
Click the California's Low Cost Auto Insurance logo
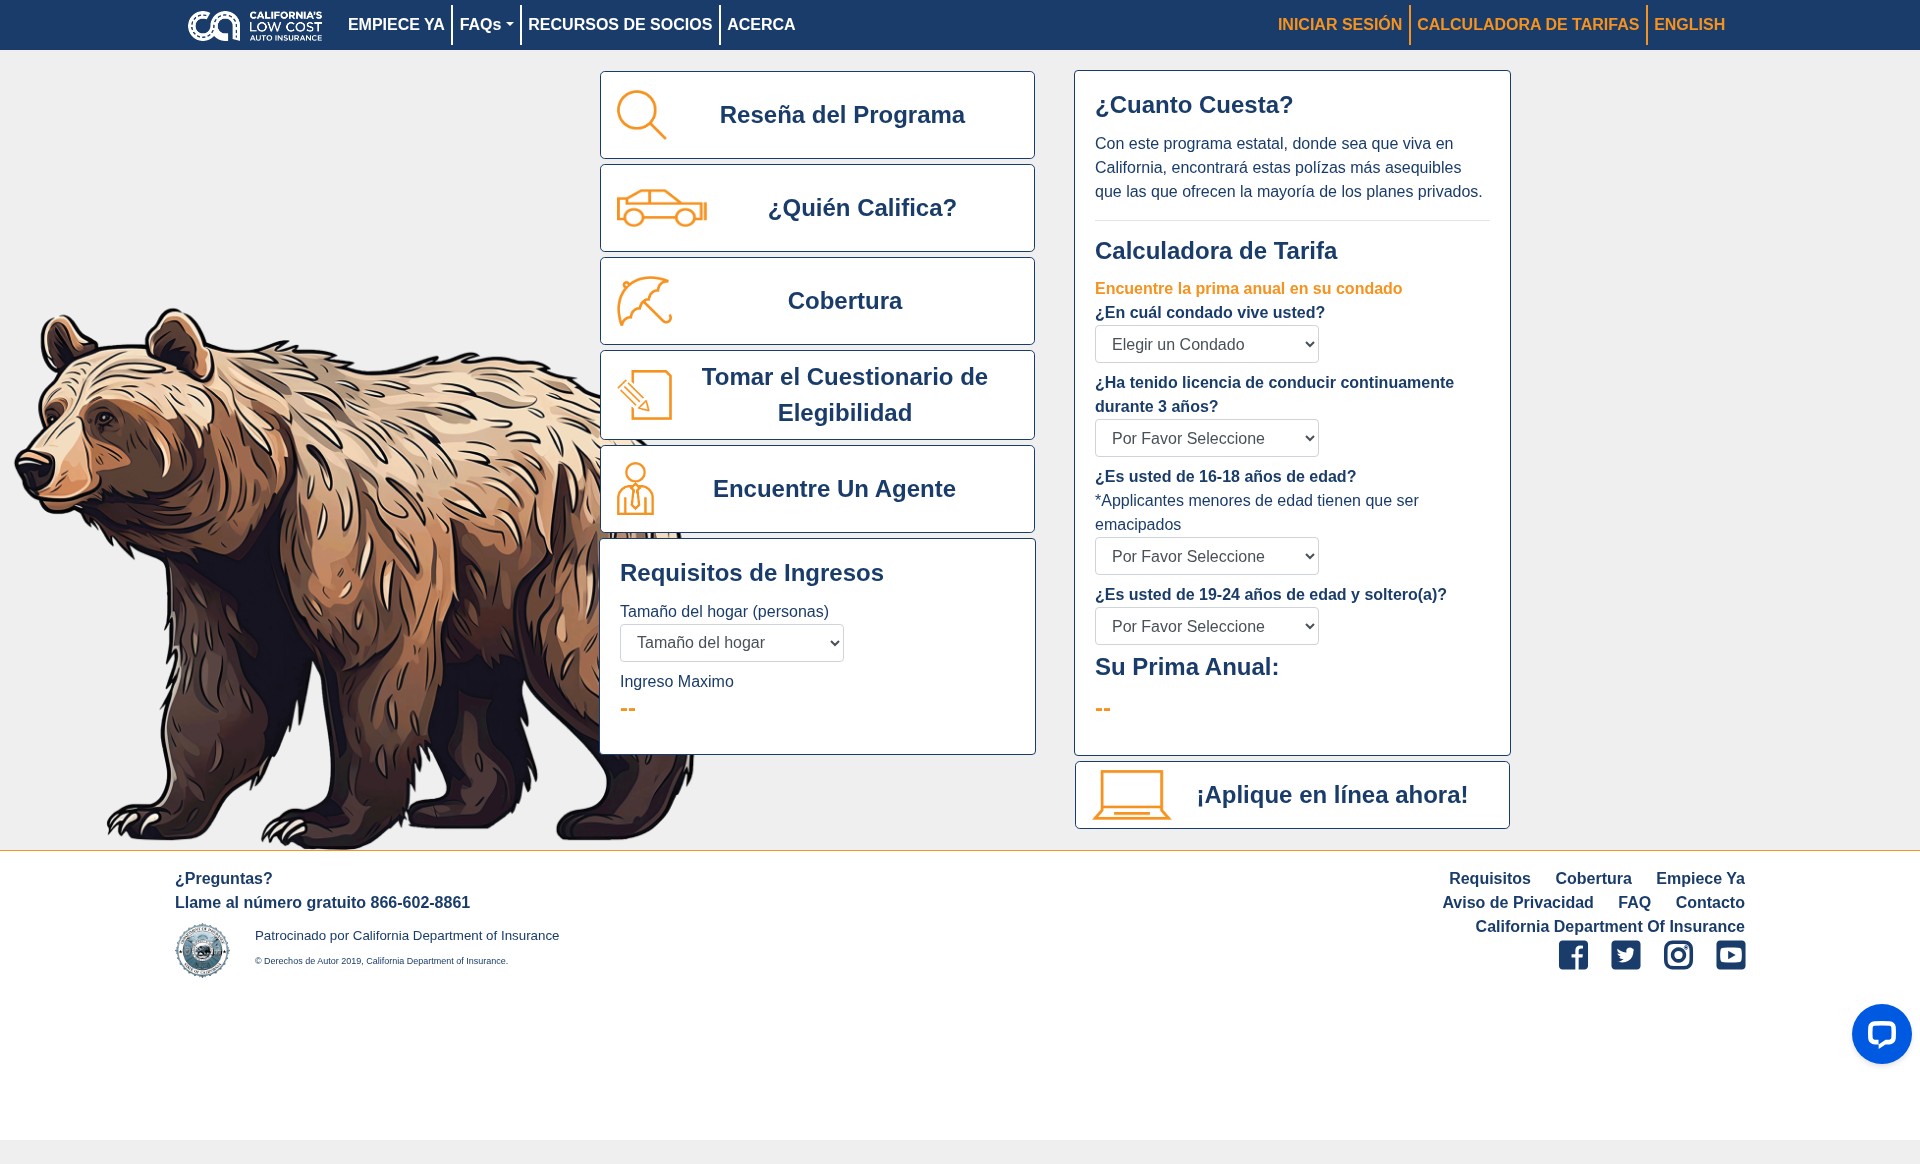point(255,25)
